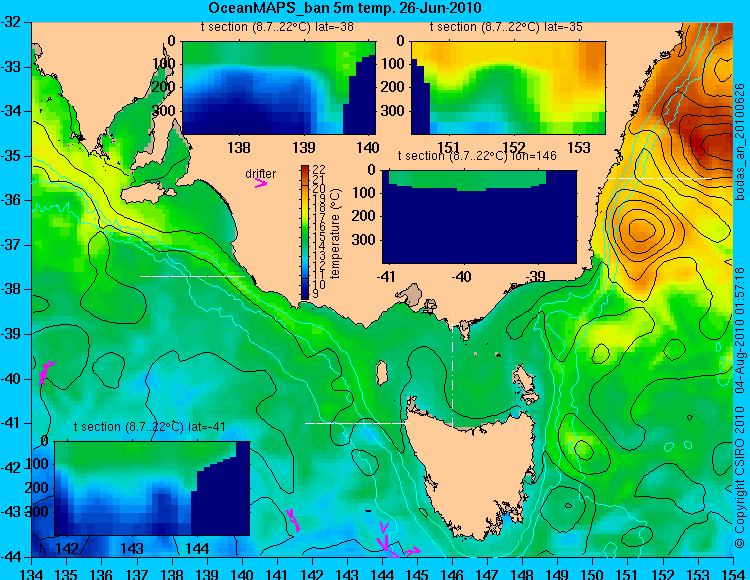Click the -39 tick label in lon=146 inset
Image resolution: width=750 pixels, height=580 pixels.
536,276
